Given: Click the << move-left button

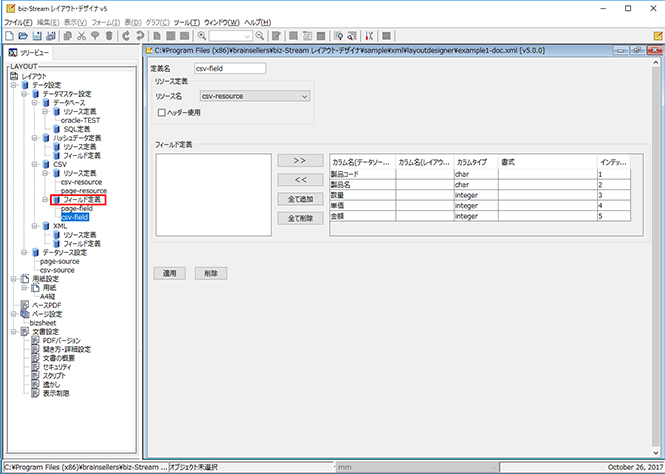Looking at the screenshot, I should pyautogui.click(x=300, y=180).
